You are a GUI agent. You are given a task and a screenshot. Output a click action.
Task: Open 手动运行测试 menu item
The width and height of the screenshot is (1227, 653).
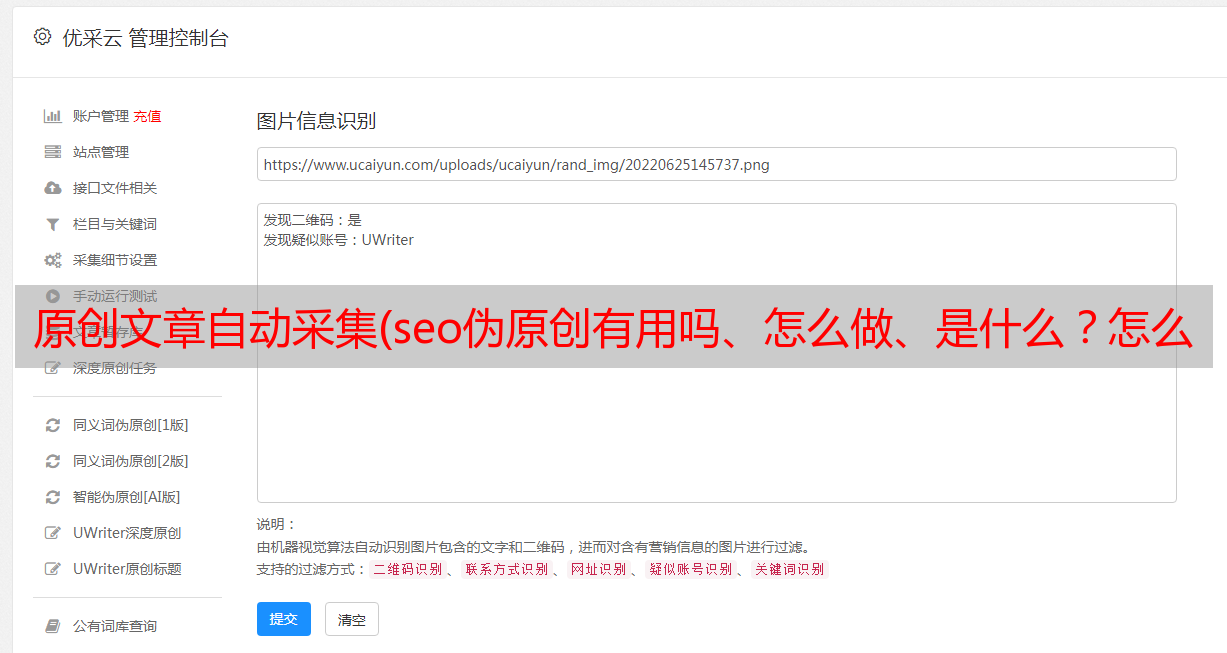[x=115, y=296]
